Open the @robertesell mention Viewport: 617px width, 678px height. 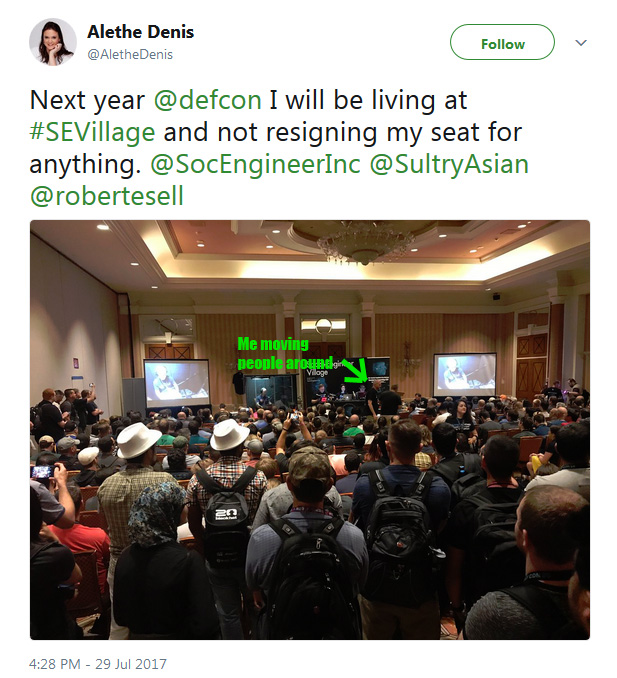click(x=107, y=196)
